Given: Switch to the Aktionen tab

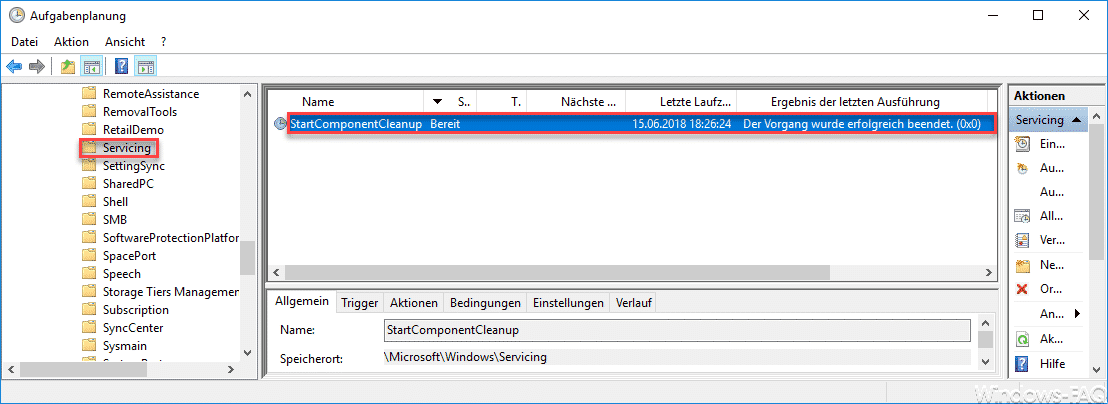Looking at the screenshot, I should pos(414,303).
